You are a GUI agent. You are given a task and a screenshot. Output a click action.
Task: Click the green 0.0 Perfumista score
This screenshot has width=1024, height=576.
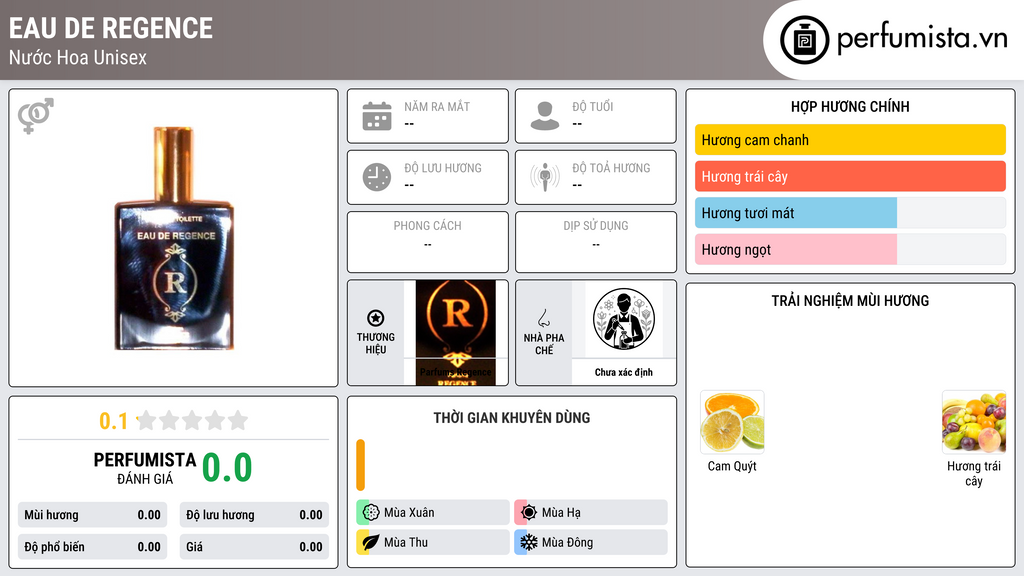click(227, 468)
